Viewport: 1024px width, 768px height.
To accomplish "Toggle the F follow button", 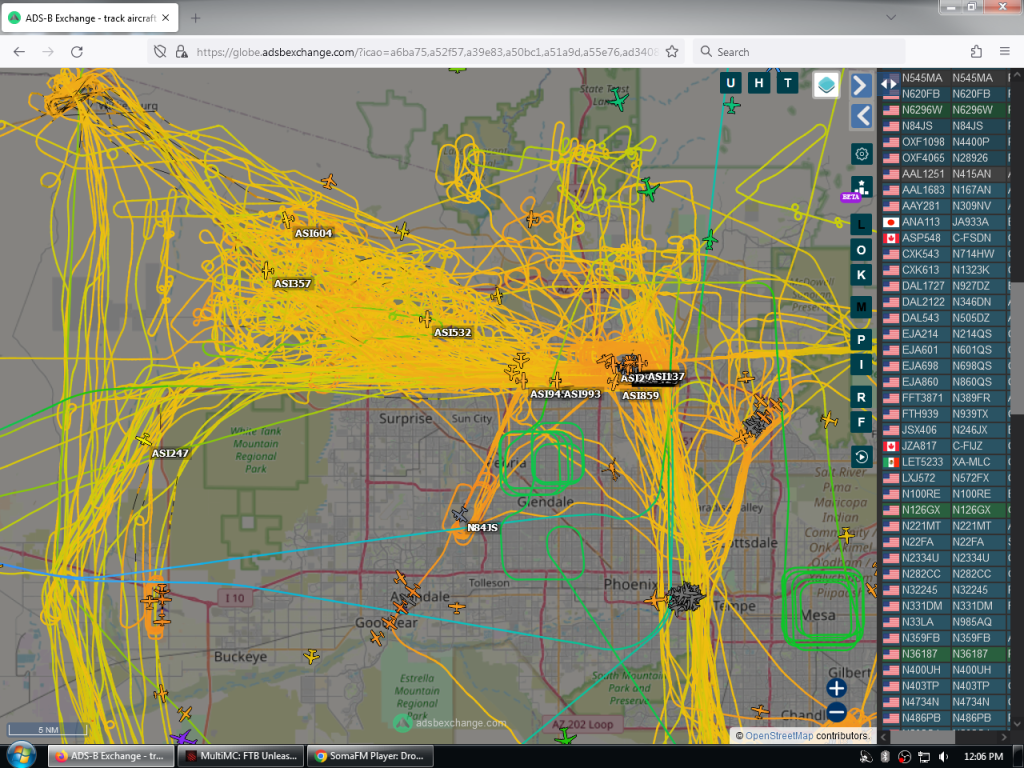I will point(861,422).
